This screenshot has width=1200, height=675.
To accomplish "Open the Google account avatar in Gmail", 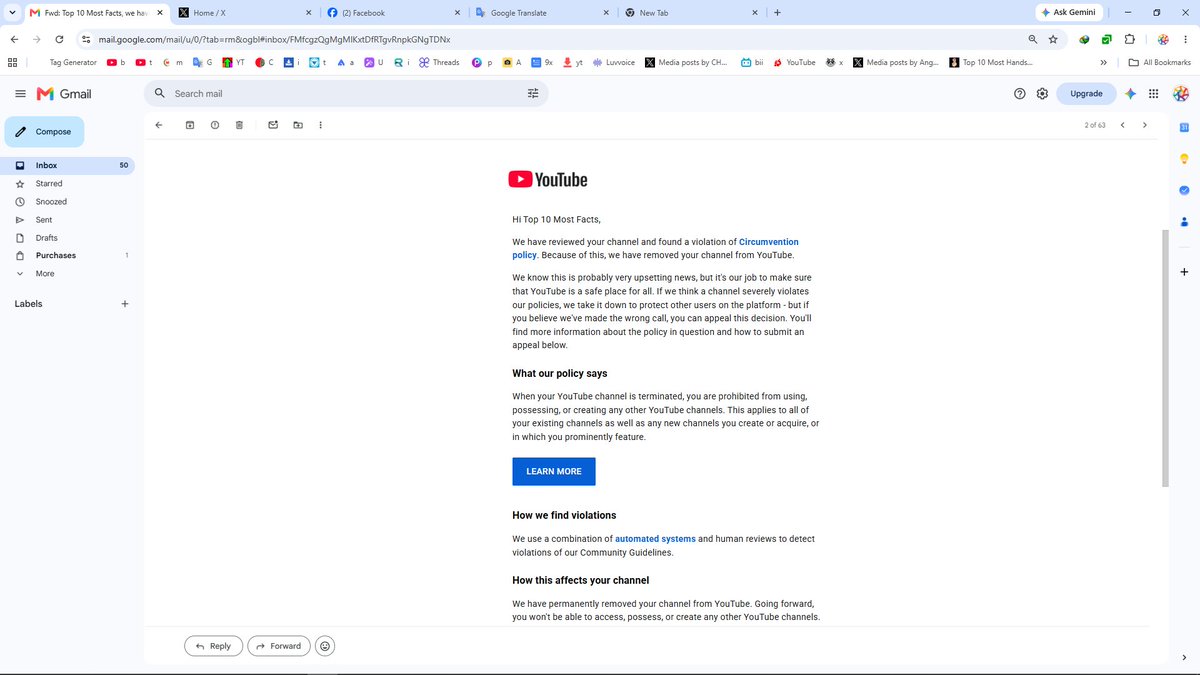I will [1180, 93].
